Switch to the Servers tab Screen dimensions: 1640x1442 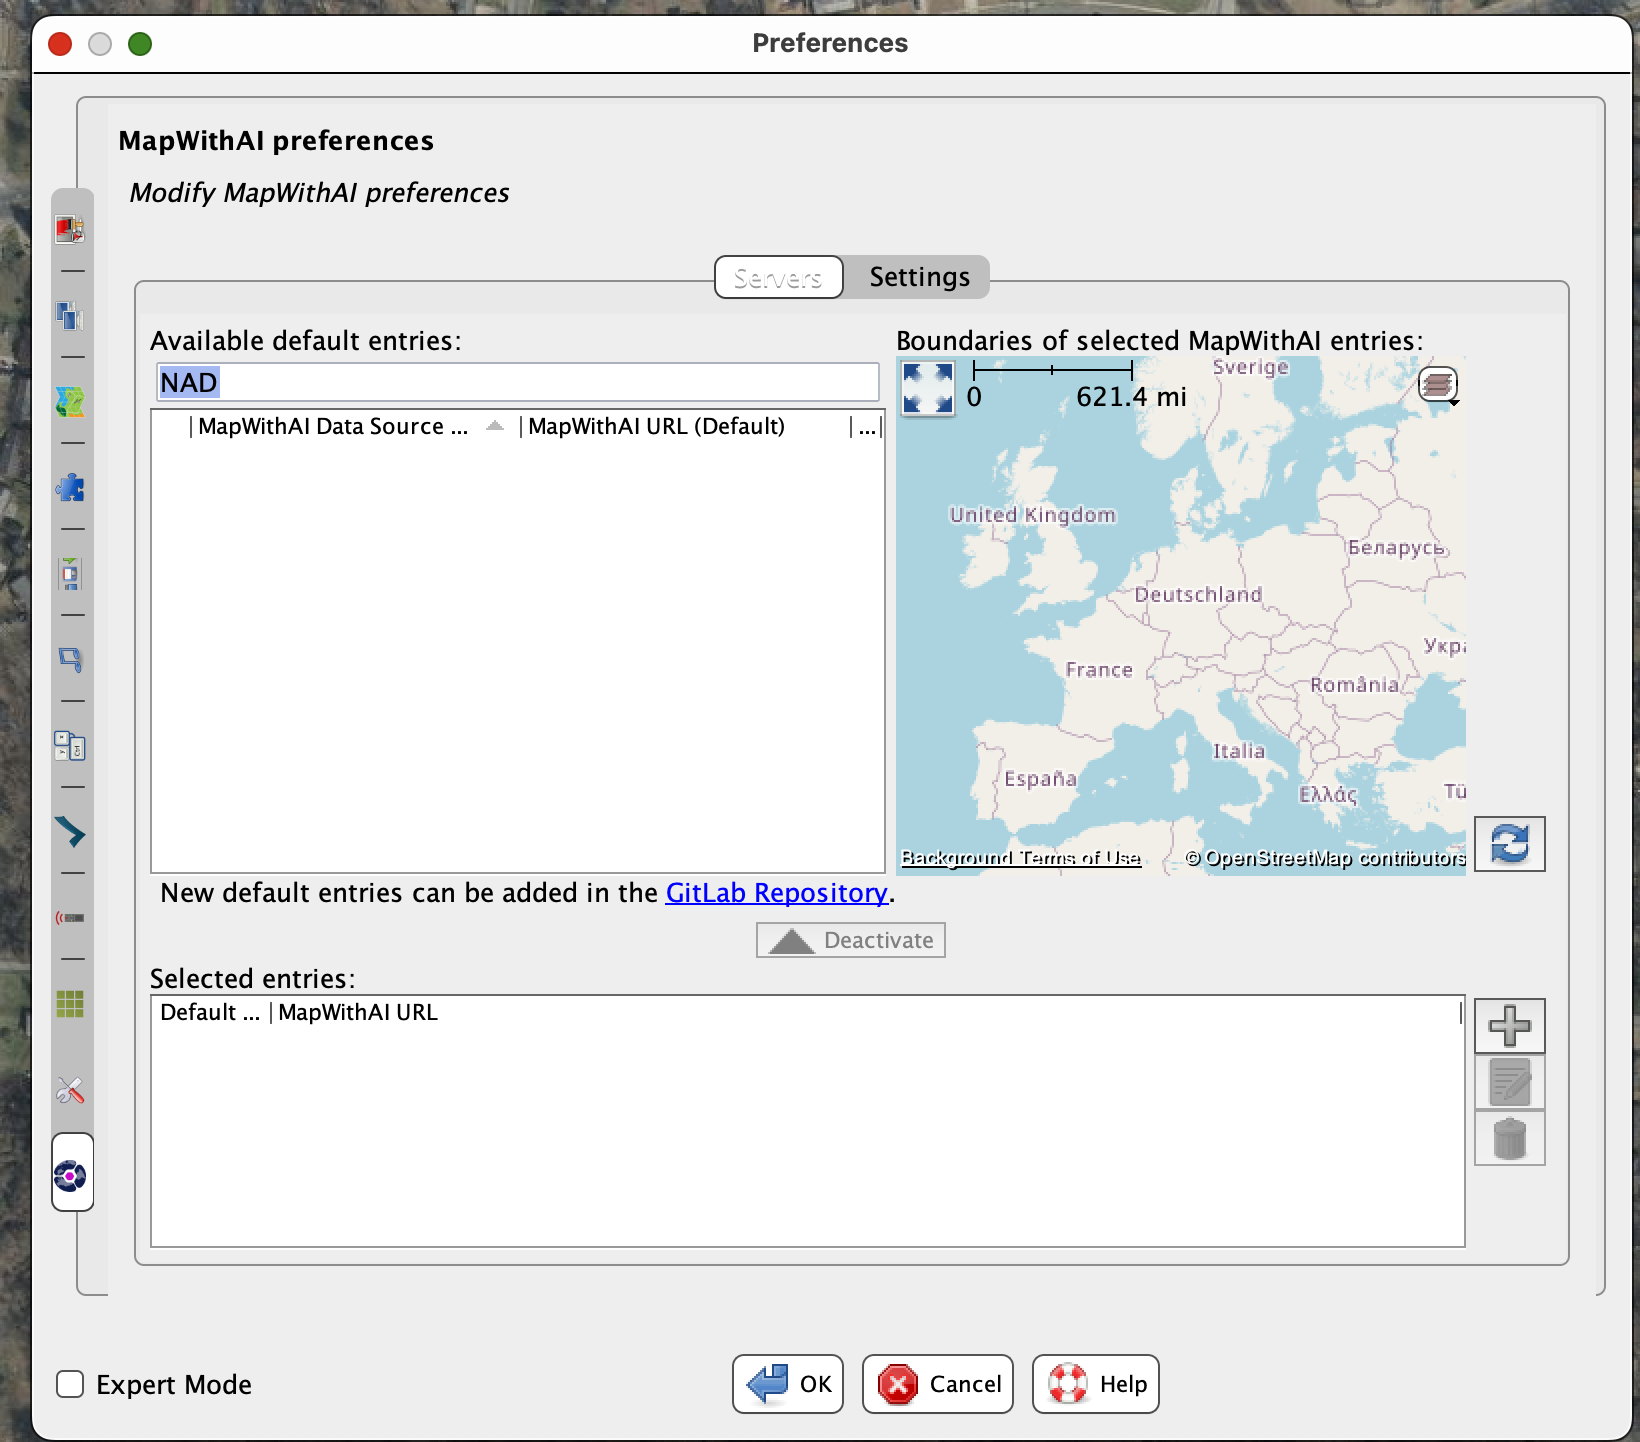[x=778, y=277]
